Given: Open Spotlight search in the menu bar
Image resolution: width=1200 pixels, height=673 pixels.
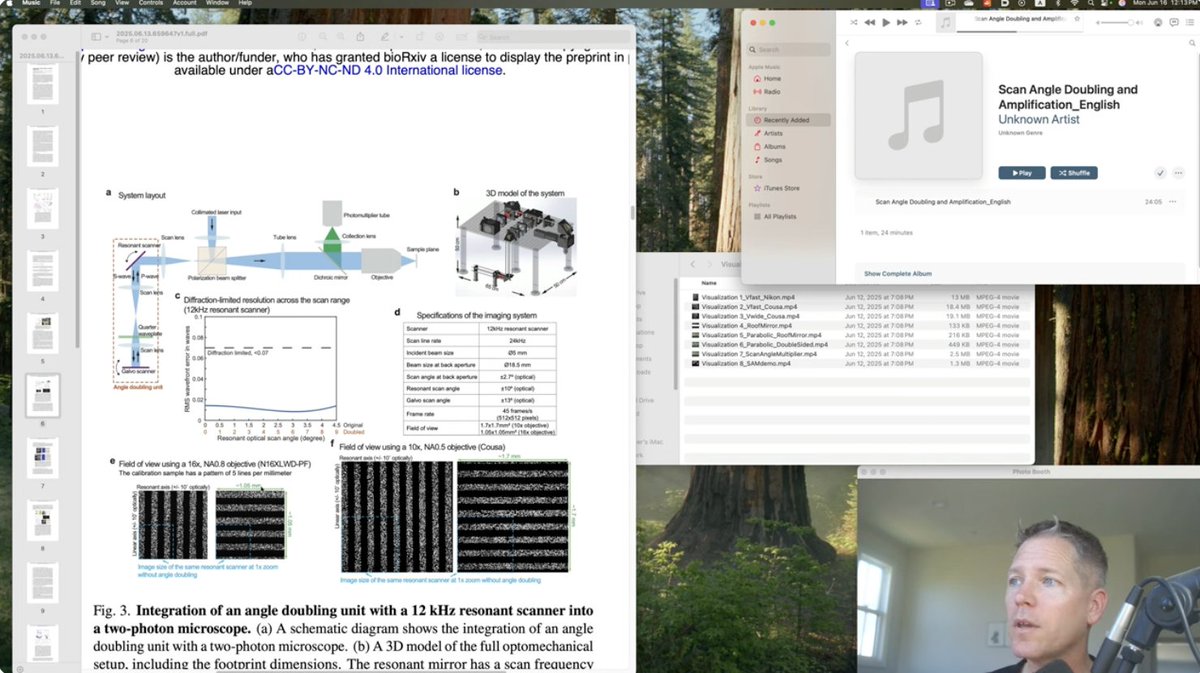Looking at the screenshot, I should 1092,4.
